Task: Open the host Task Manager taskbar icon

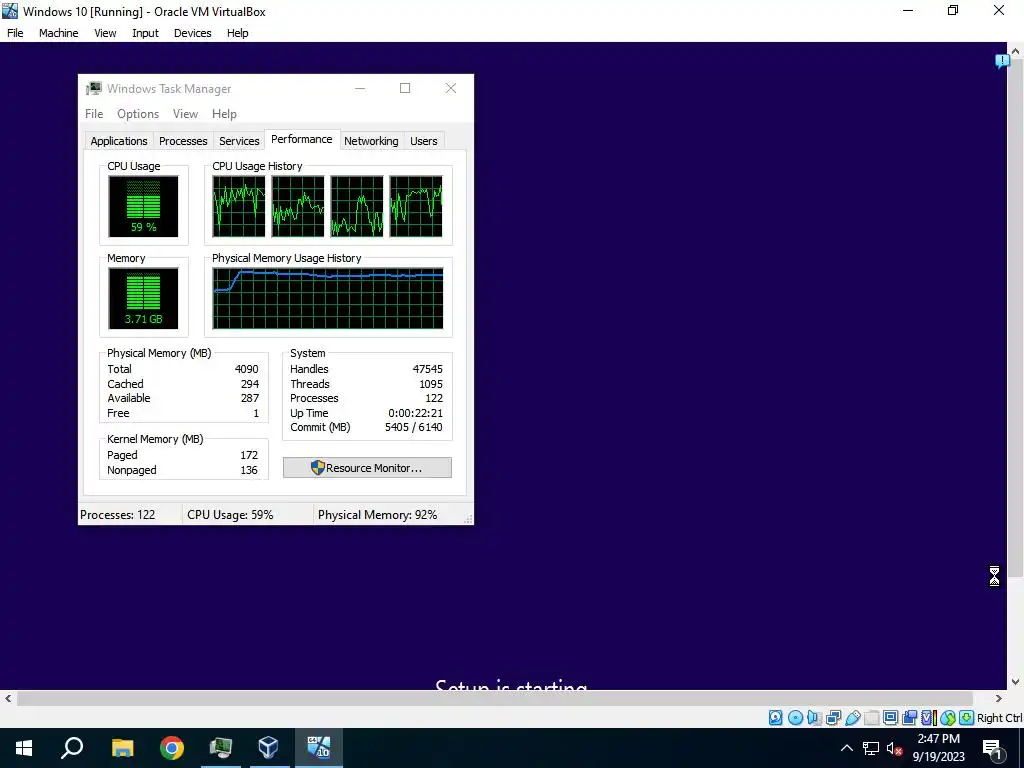Action: 221,748
